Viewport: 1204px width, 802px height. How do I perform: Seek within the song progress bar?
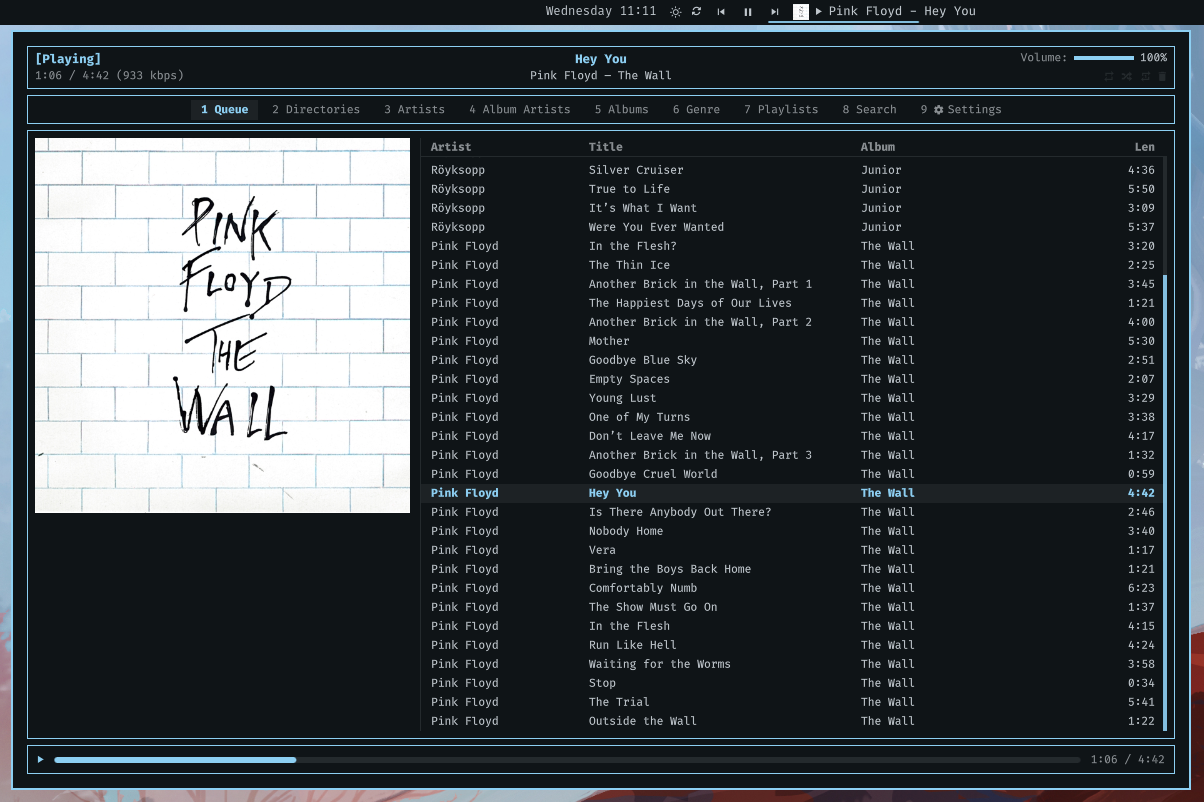point(567,760)
